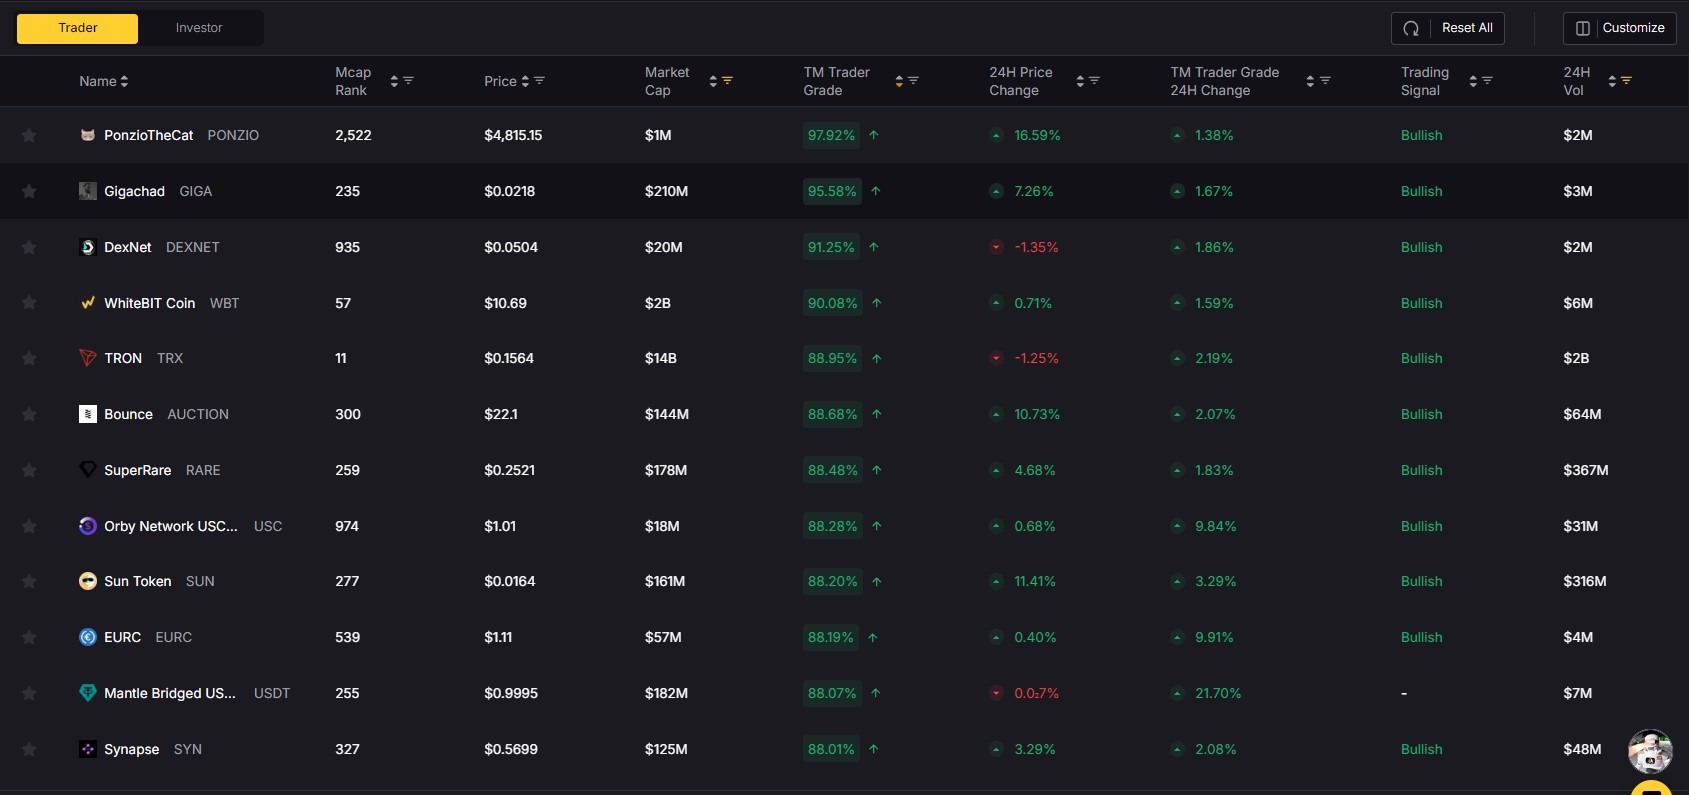Click the WhiteBIT Coin logo
The width and height of the screenshot is (1689, 795).
88,302
